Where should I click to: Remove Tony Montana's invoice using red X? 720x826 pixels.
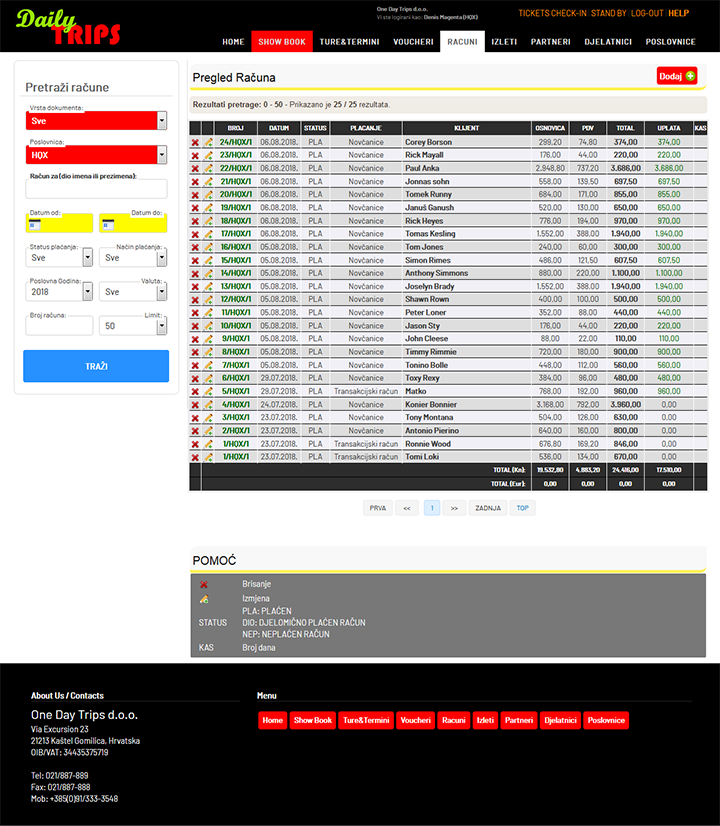point(195,417)
